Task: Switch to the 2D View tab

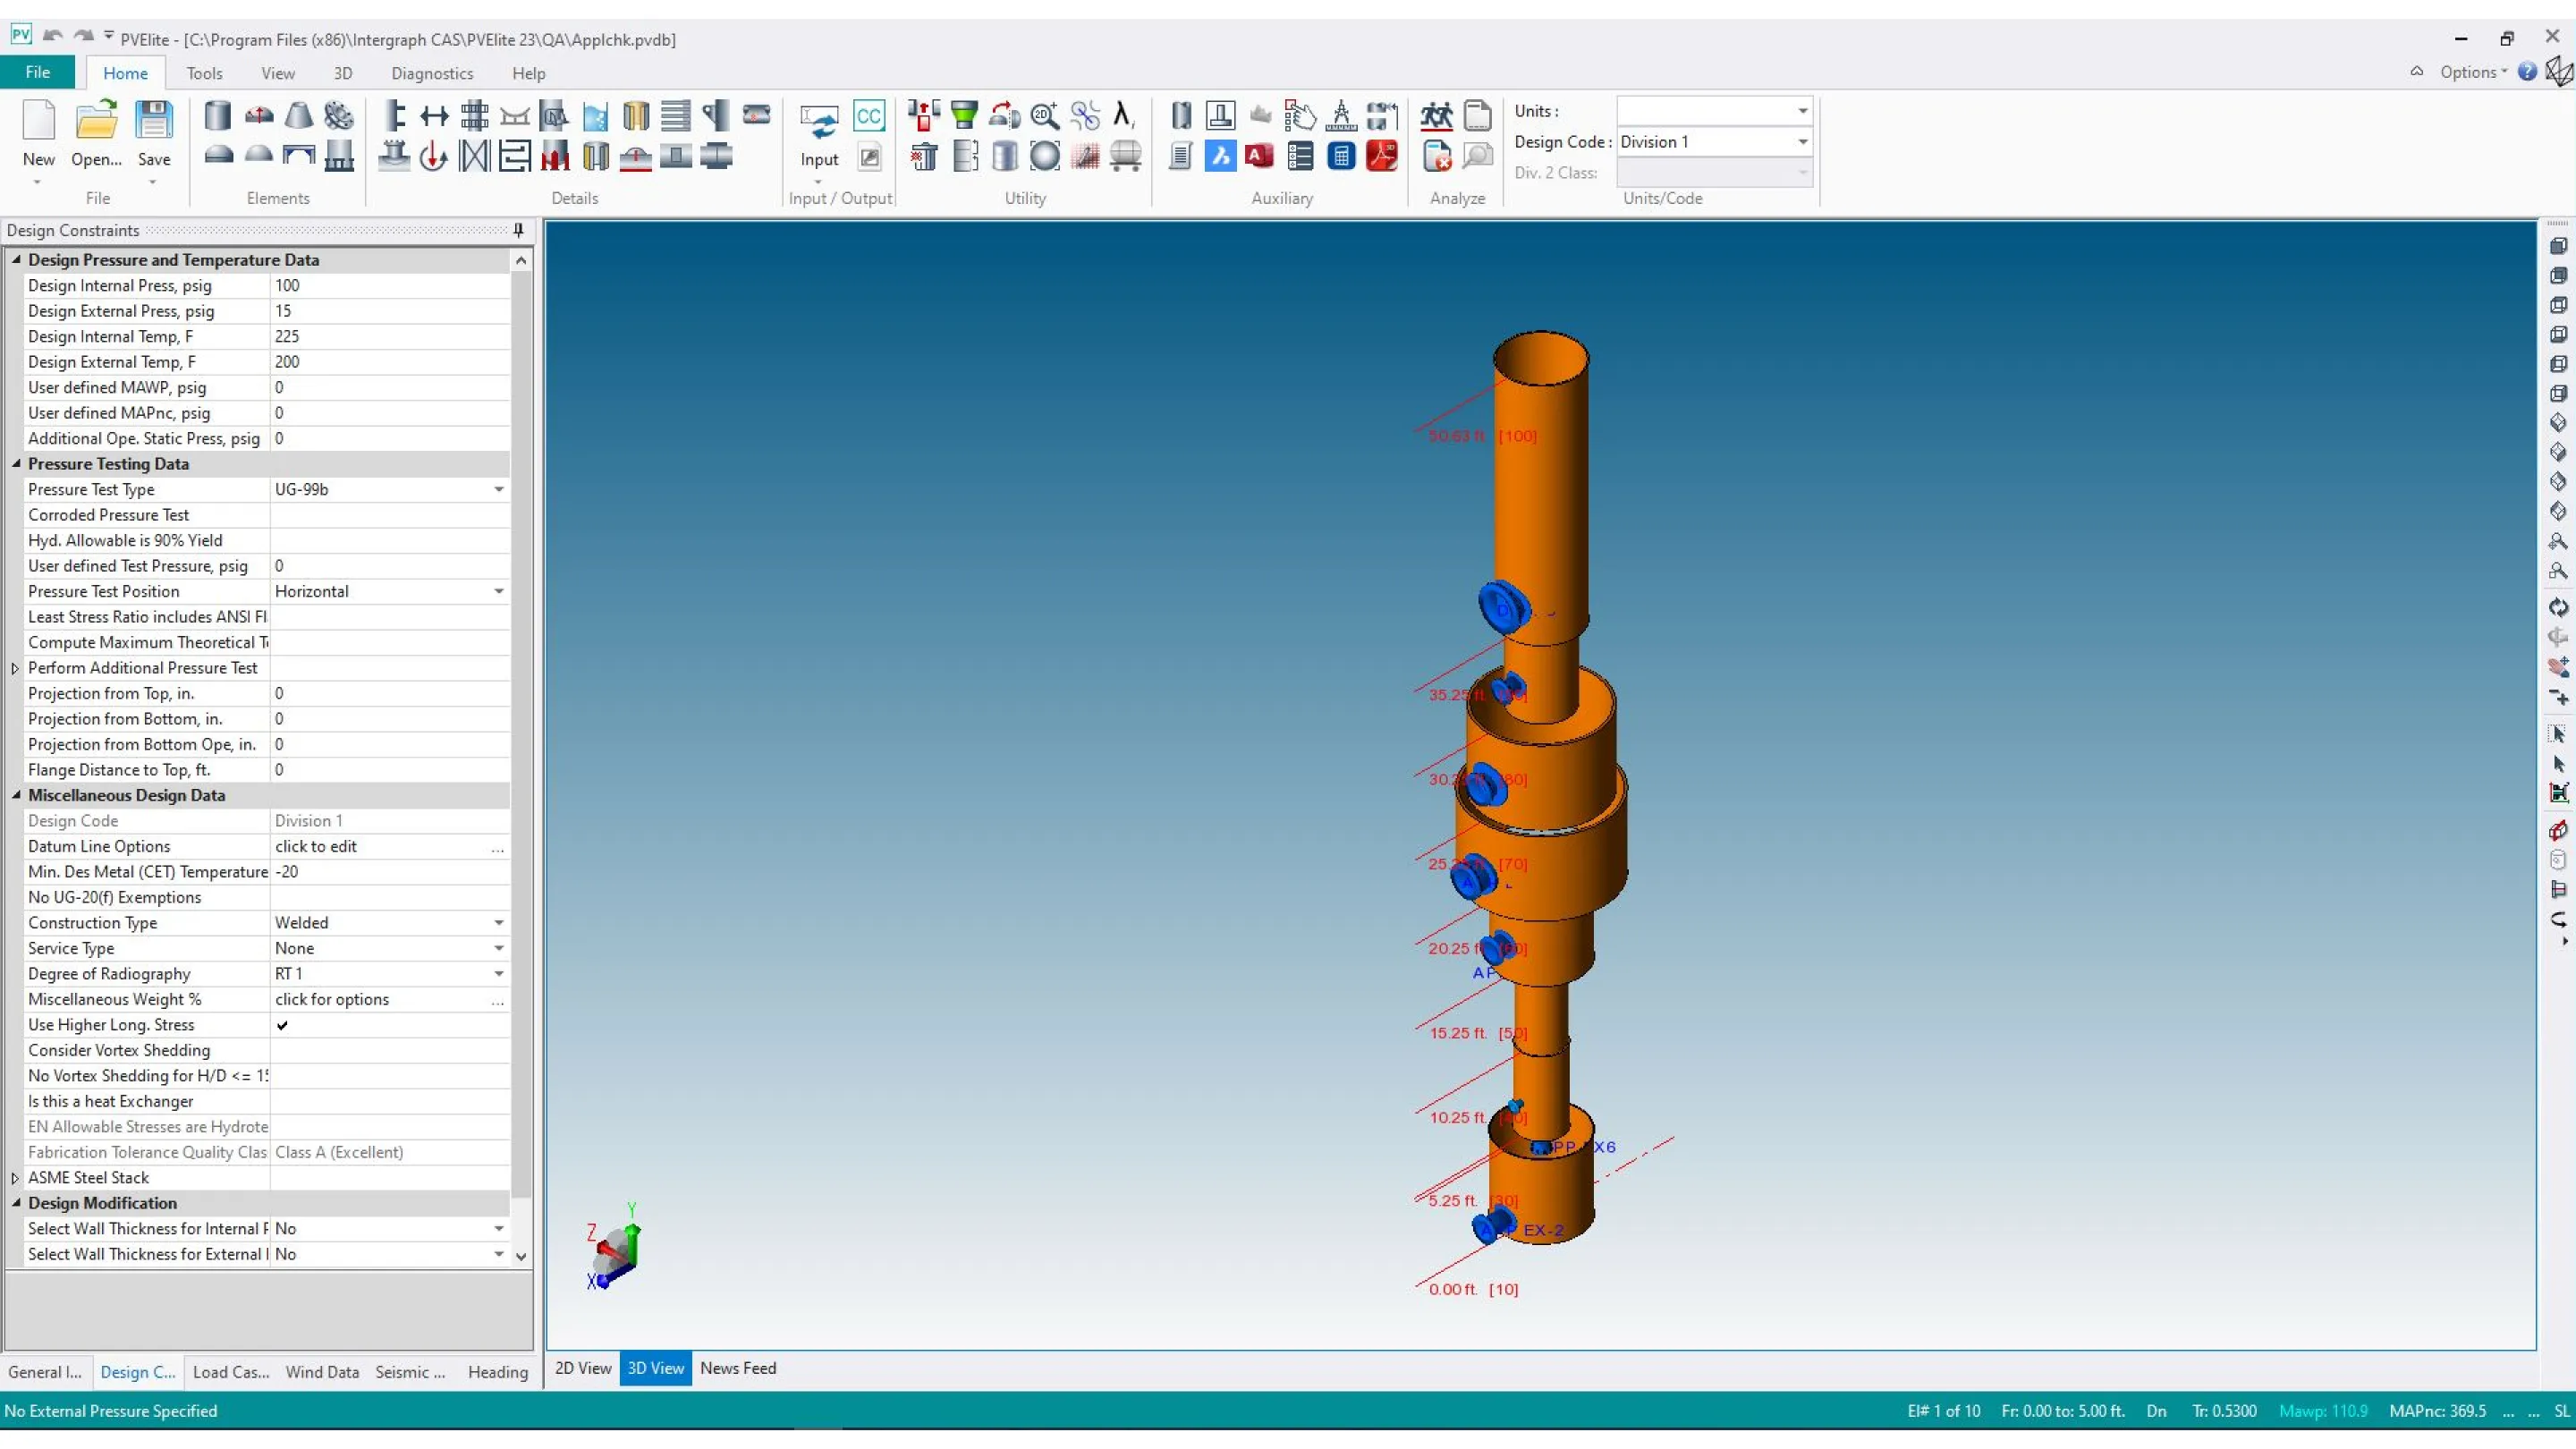Action: (582, 1369)
